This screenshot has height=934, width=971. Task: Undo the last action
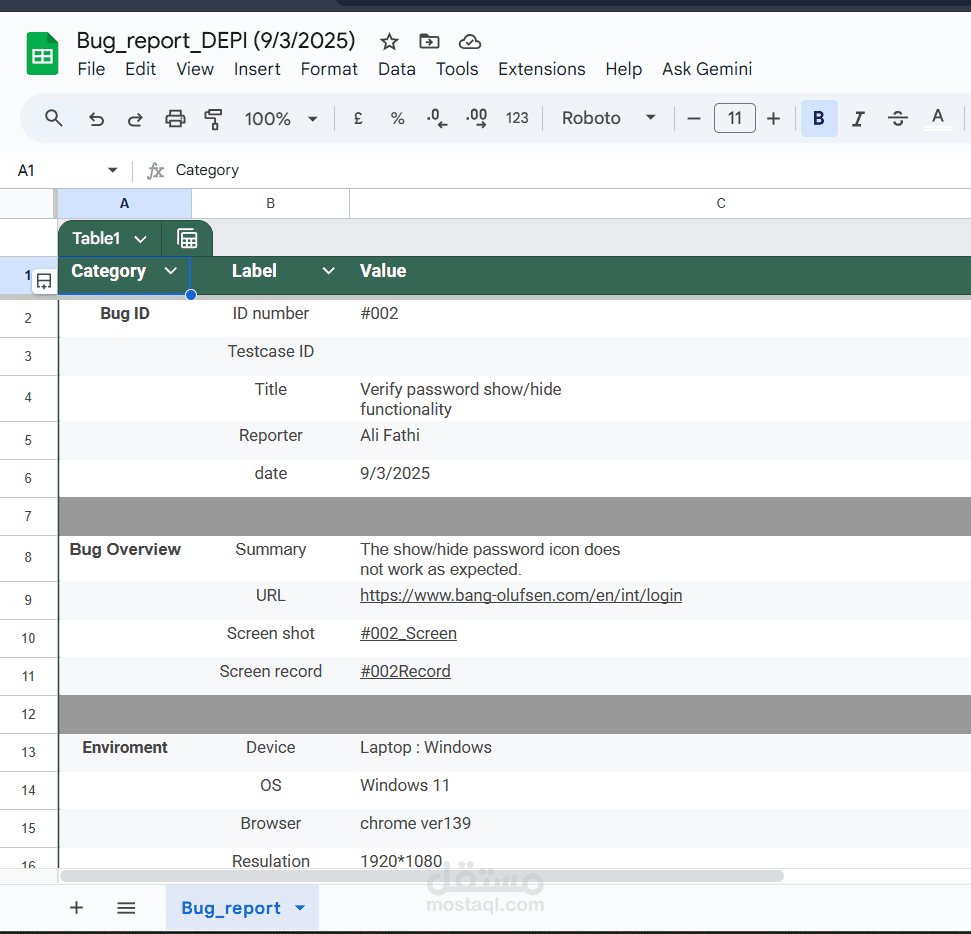[x=96, y=118]
